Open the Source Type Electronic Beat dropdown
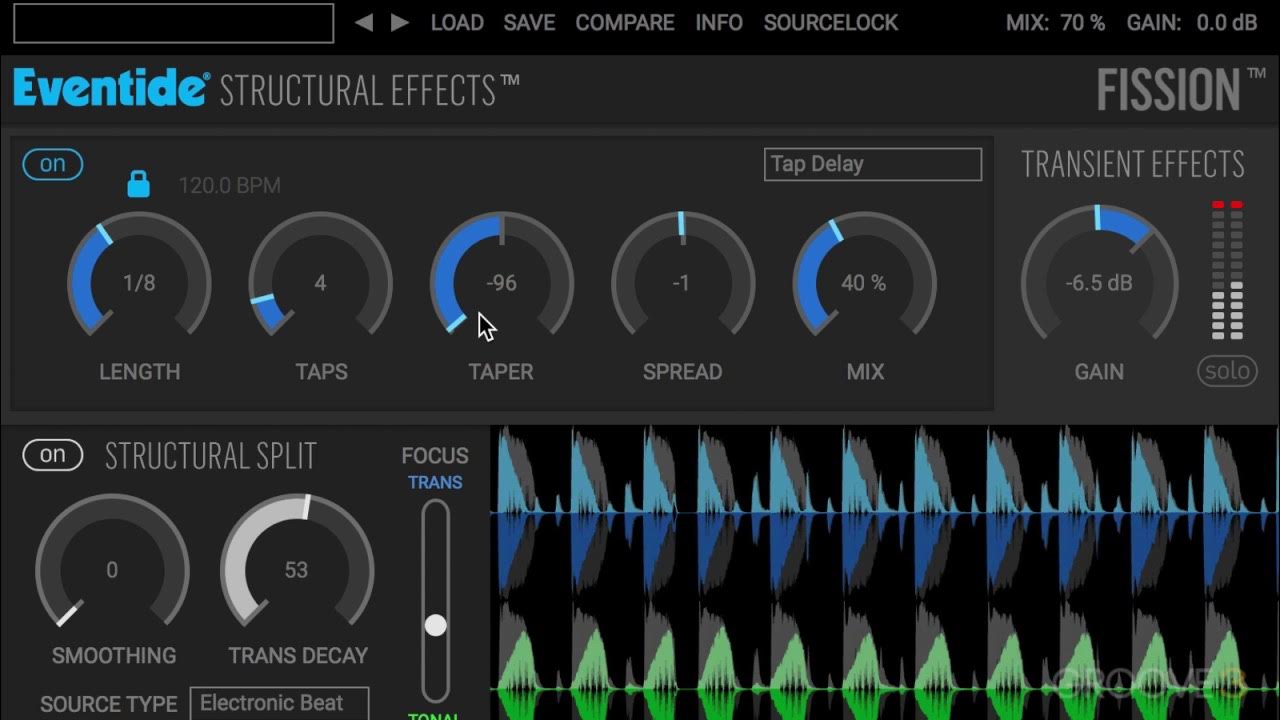Viewport: 1280px width, 720px height. 279,703
